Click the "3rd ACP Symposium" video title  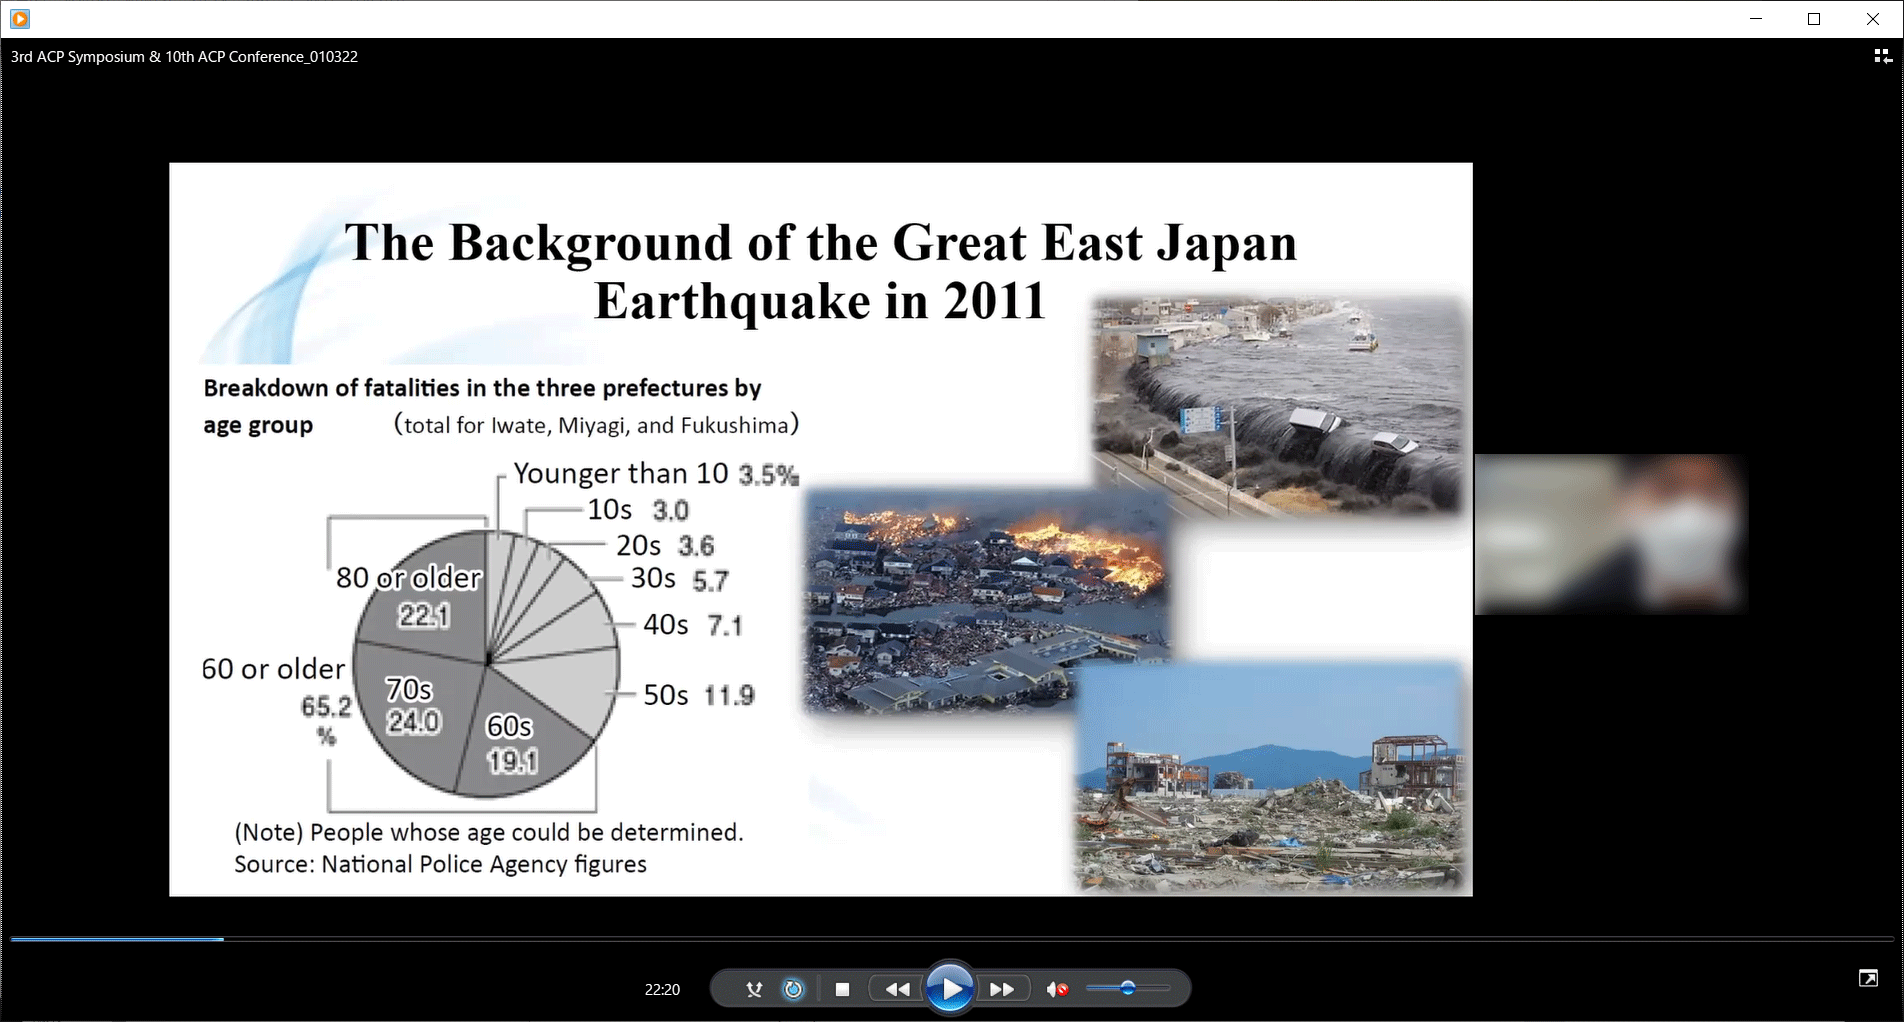(184, 57)
